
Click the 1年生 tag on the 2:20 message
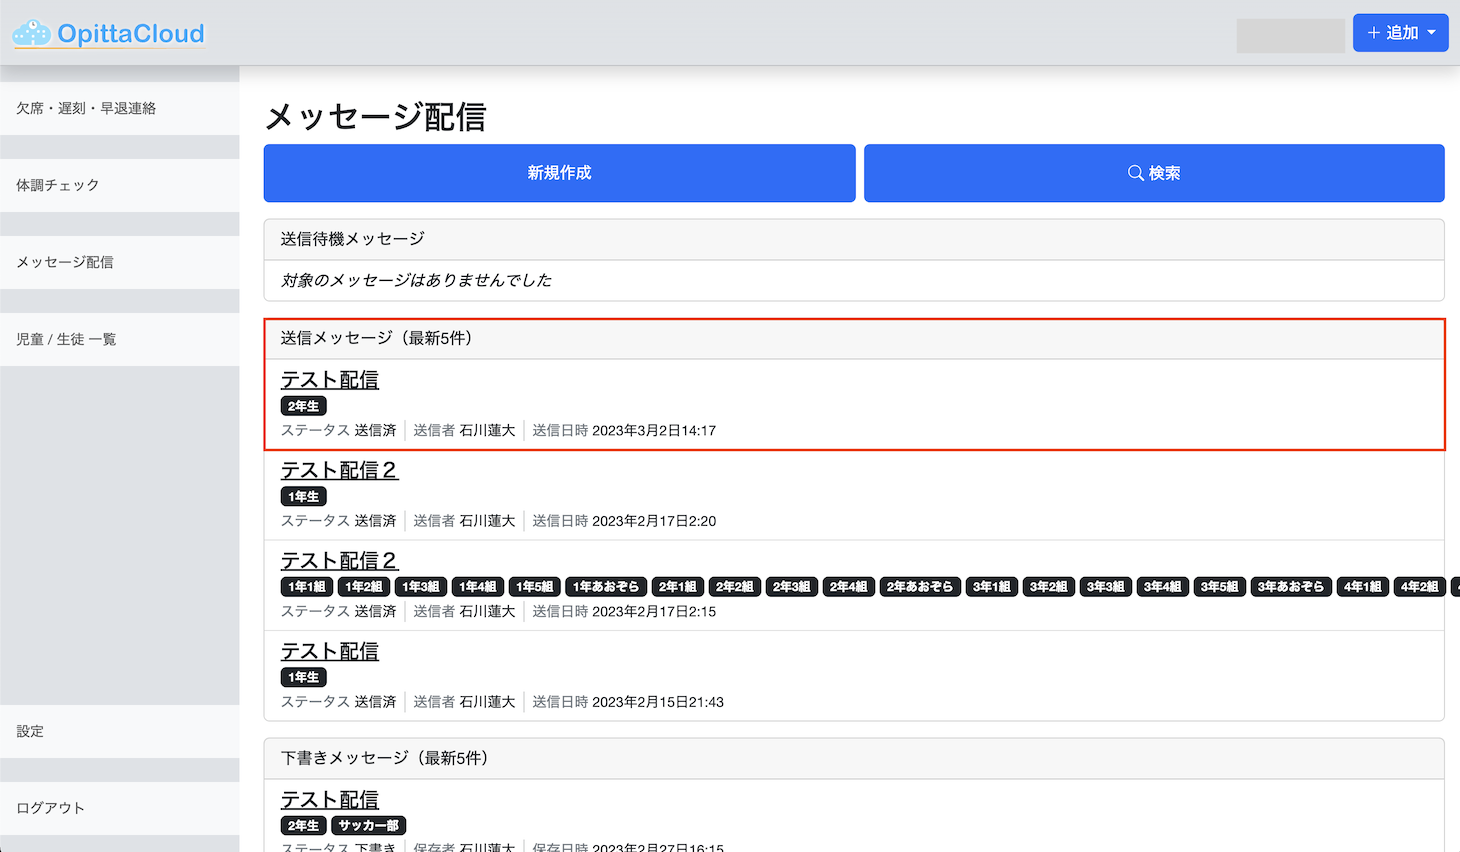304,496
